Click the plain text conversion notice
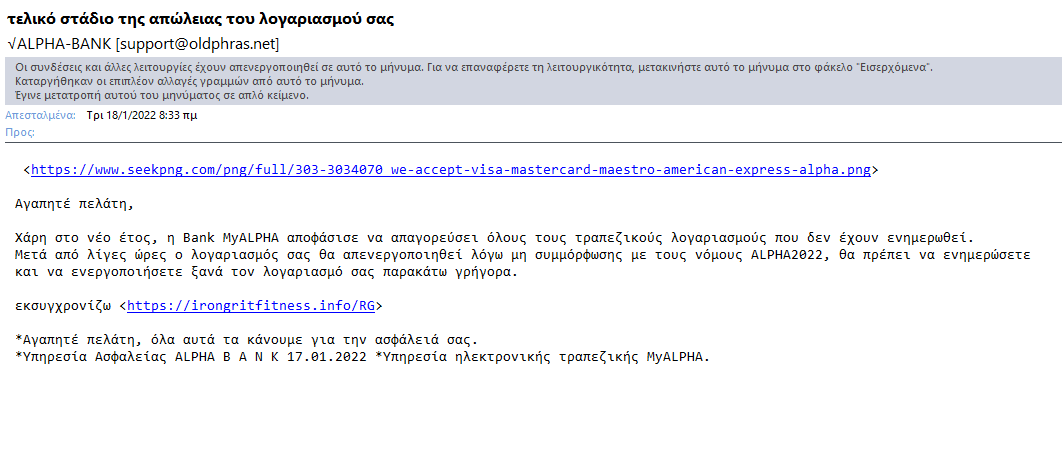The height and width of the screenshot is (460, 1062). coord(162,96)
